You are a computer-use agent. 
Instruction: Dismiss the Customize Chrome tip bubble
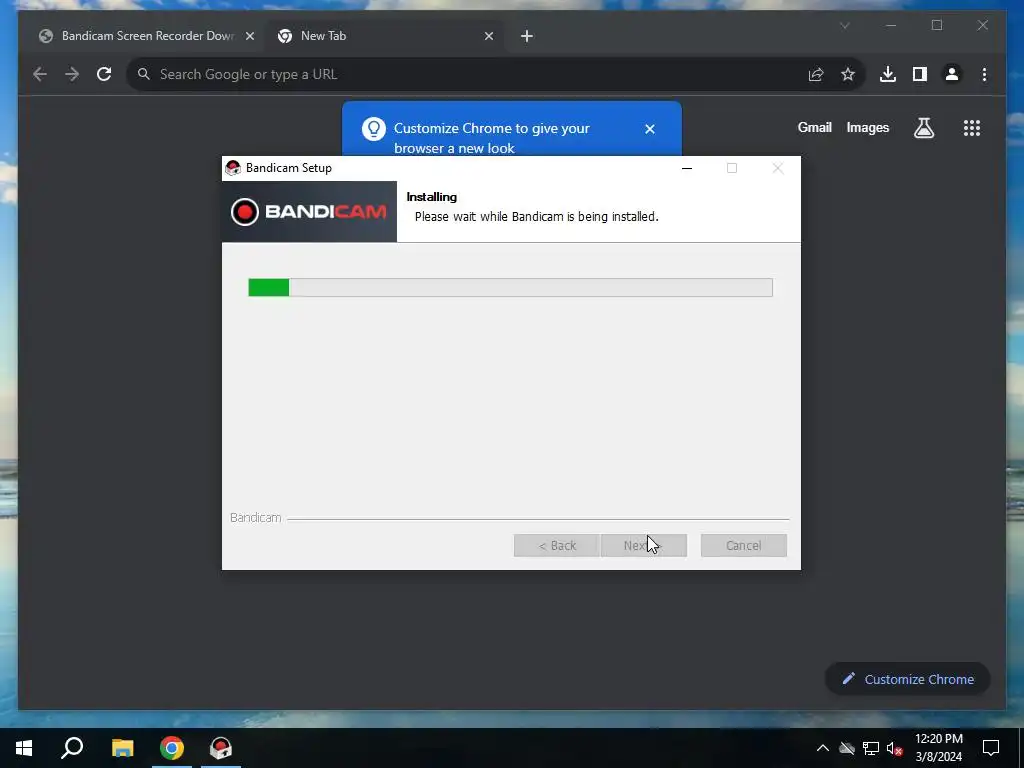pos(650,129)
